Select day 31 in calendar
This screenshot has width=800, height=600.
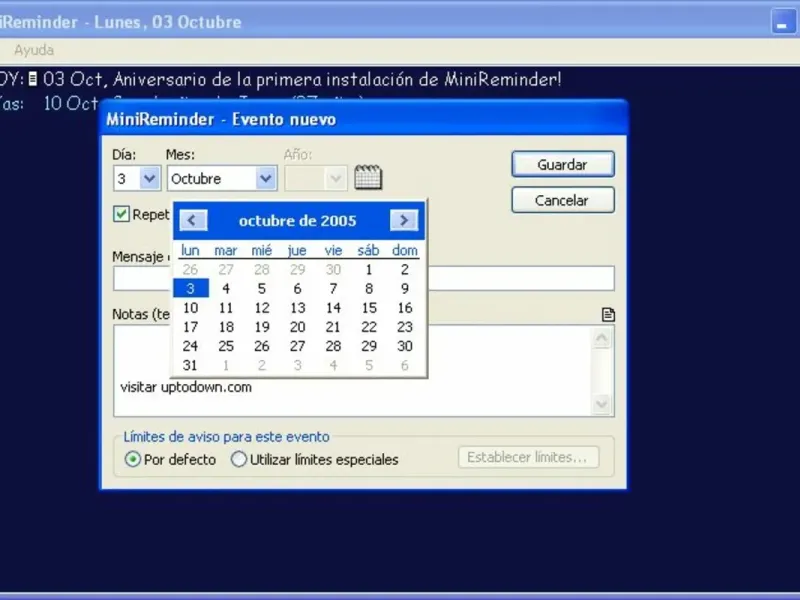190,365
